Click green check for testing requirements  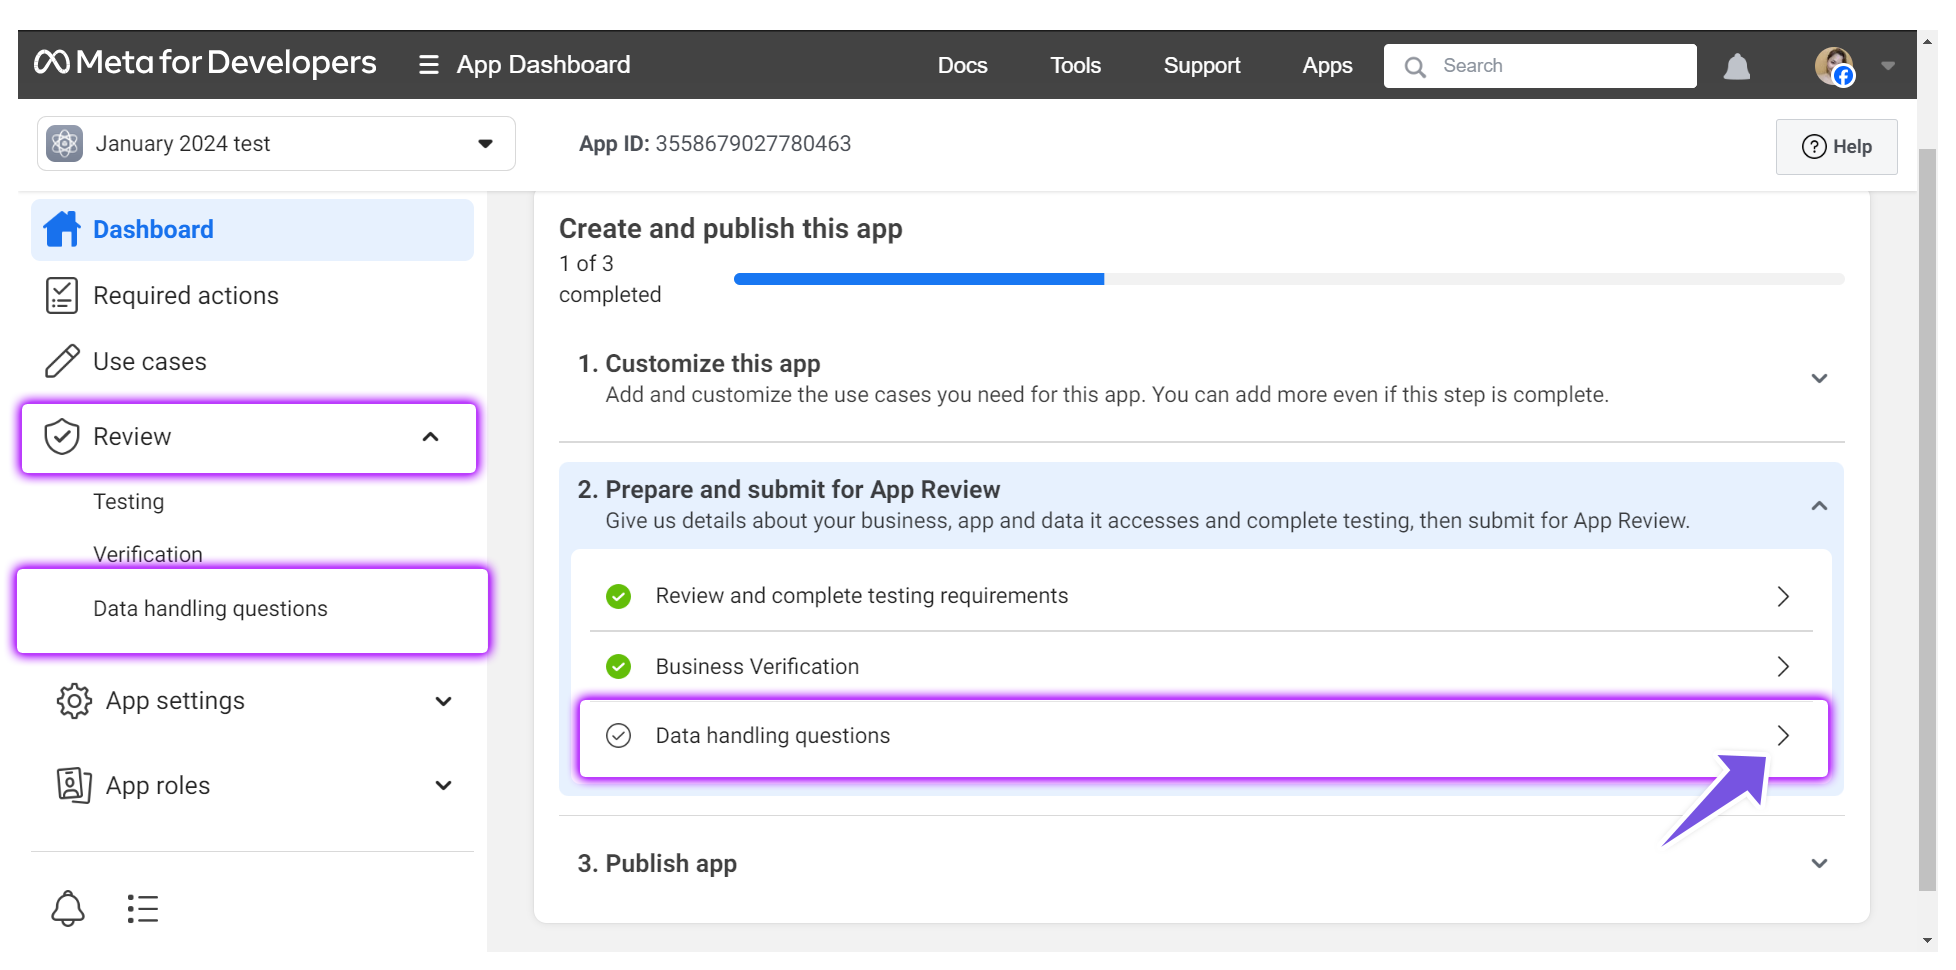pos(619,596)
